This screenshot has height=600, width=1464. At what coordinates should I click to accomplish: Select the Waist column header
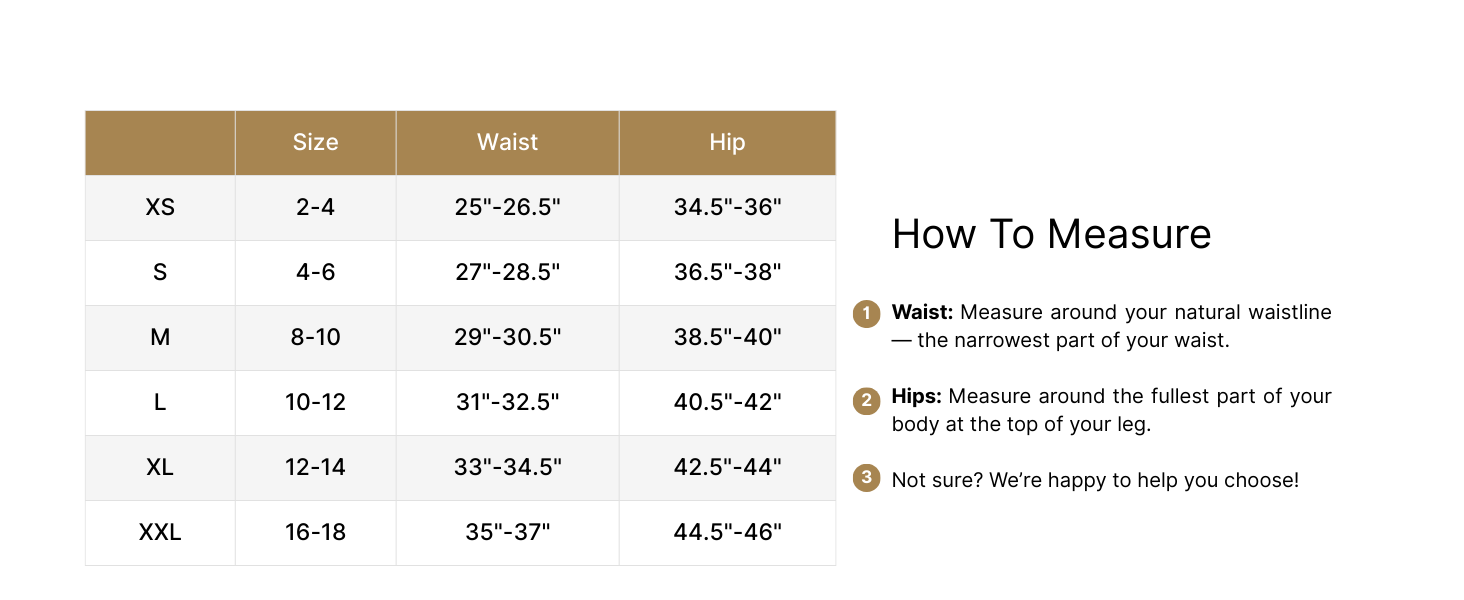coord(507,143)
